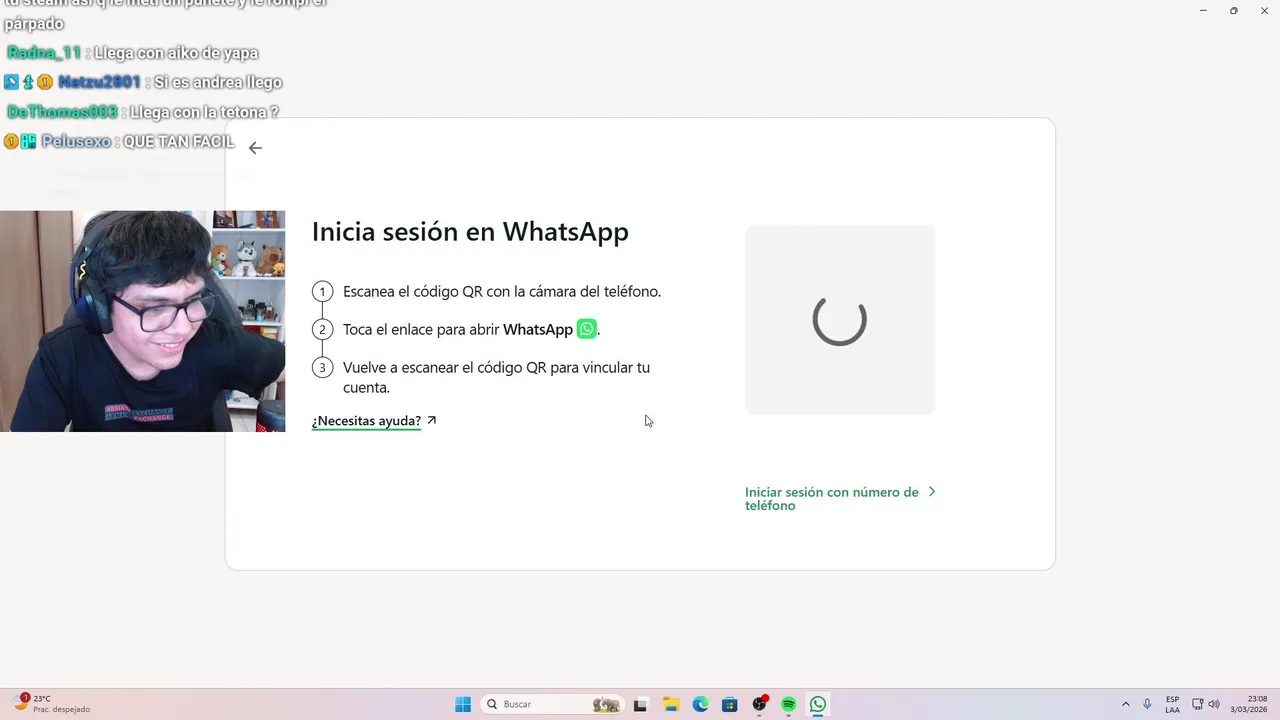
Task: Launch Microsoft Edge from the taskbar
Action: tap(700, 704)
